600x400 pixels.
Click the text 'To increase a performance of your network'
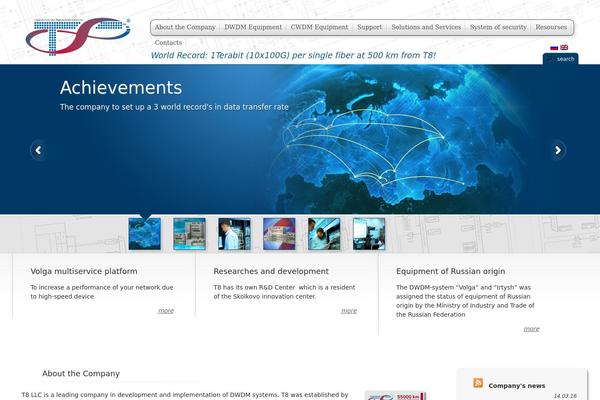pos(102,292)
